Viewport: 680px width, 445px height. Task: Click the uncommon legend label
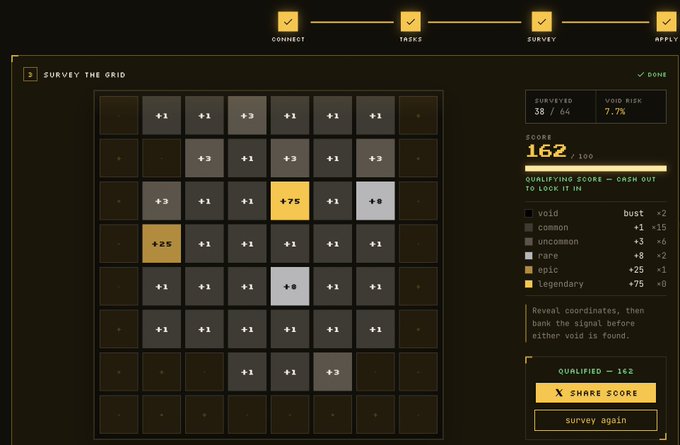[x=558, y=242]
